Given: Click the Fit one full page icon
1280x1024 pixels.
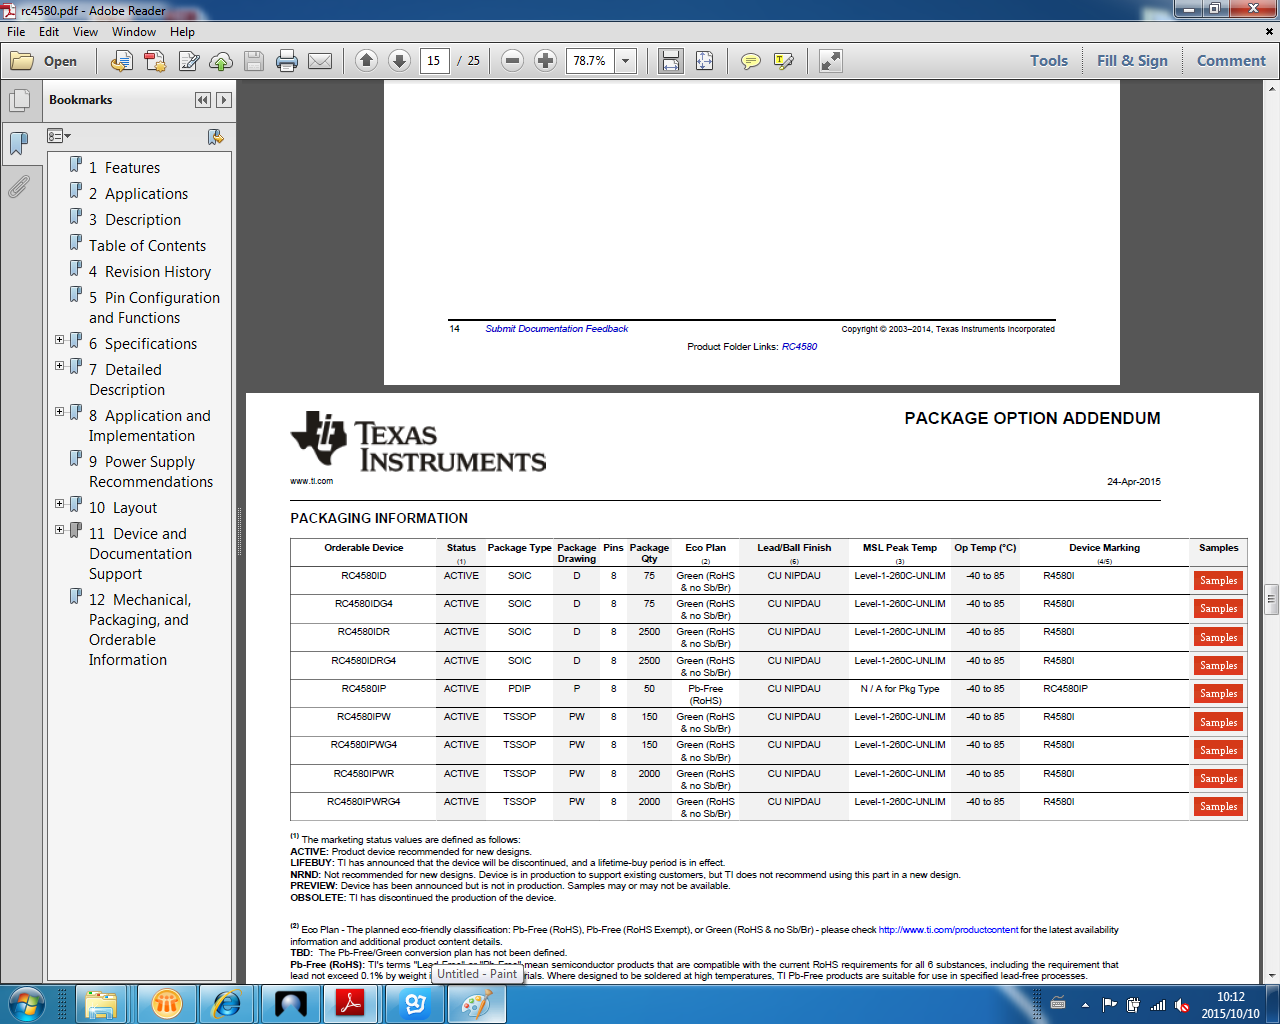Looking at the screenshot, I should (704, 61).
